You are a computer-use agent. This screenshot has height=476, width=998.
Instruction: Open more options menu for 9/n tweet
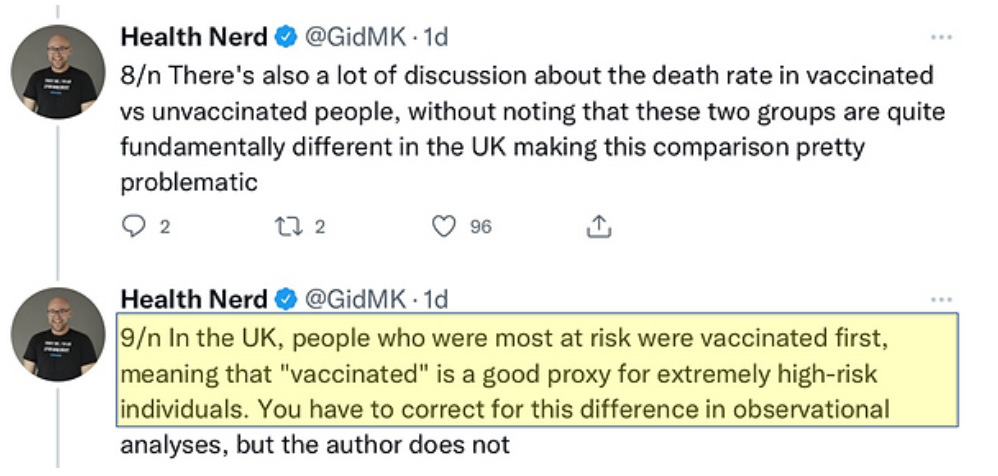coord(941,298)
